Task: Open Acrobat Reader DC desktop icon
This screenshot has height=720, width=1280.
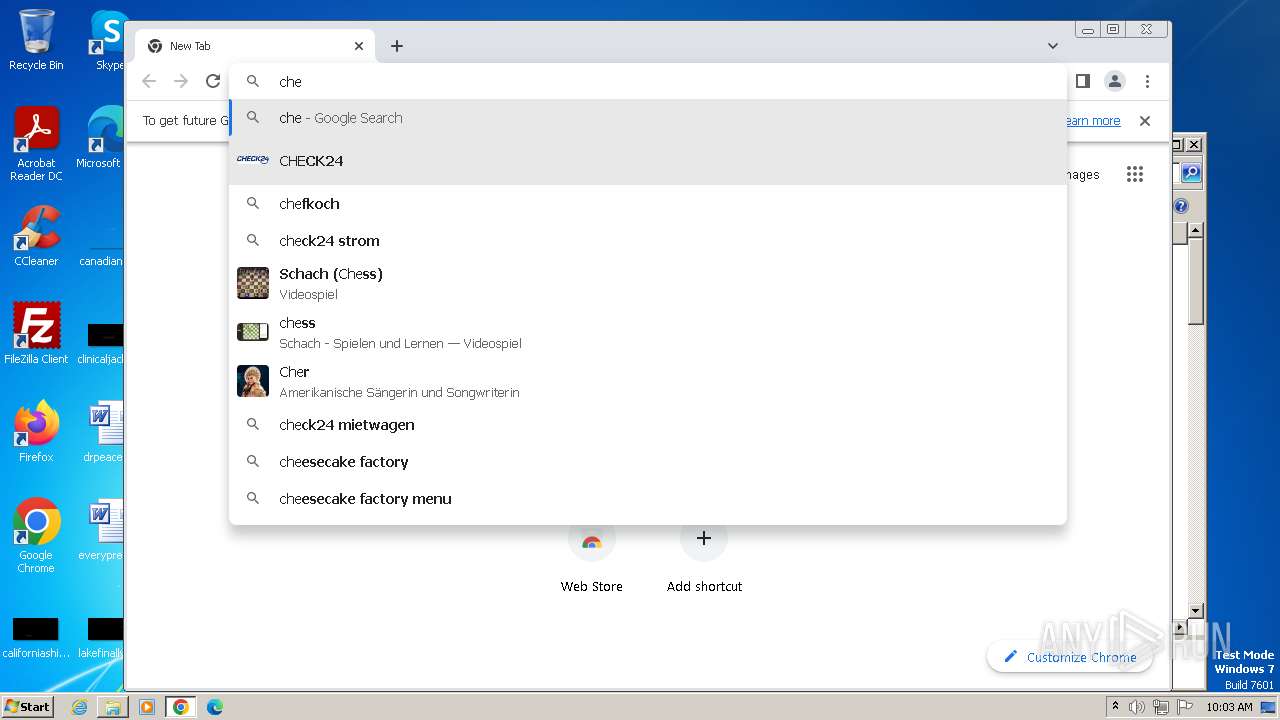Action: click(36, 144)
